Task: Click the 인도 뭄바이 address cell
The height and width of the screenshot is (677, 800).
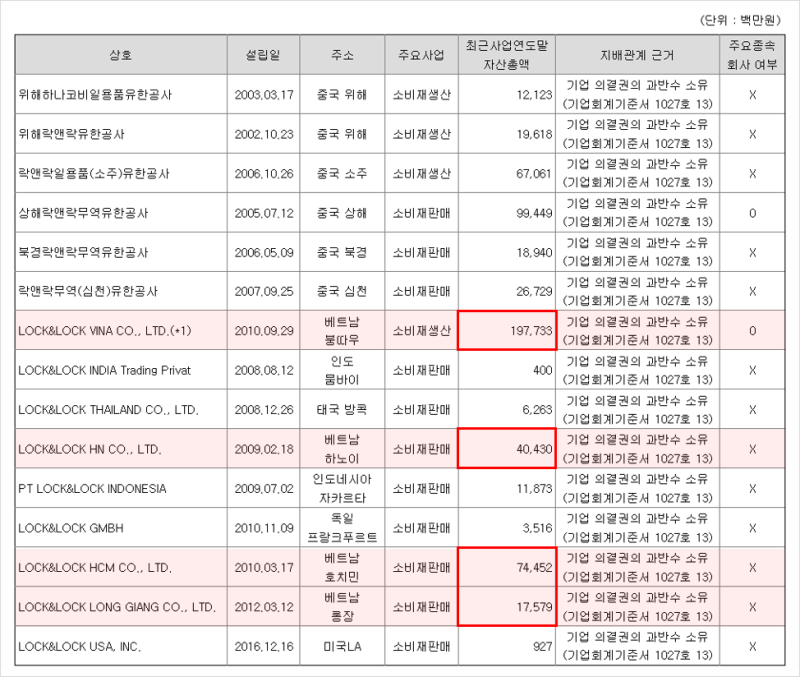Action: (342, 370)
